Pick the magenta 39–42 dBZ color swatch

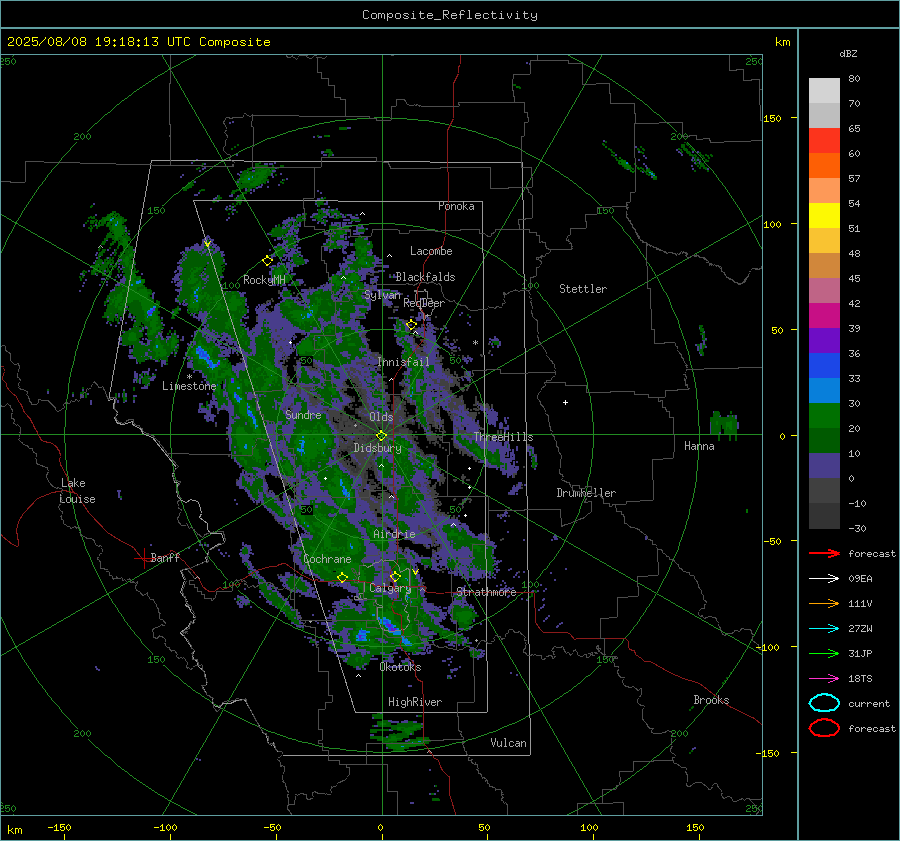(824, 315)
